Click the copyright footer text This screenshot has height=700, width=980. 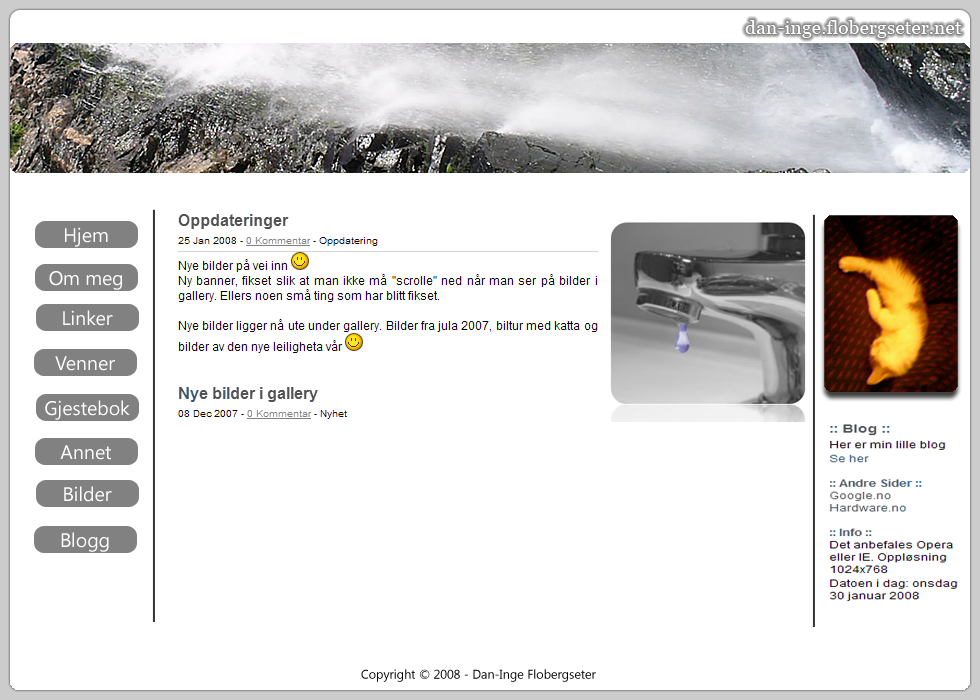pyautogui.click(x=478, y=674)
